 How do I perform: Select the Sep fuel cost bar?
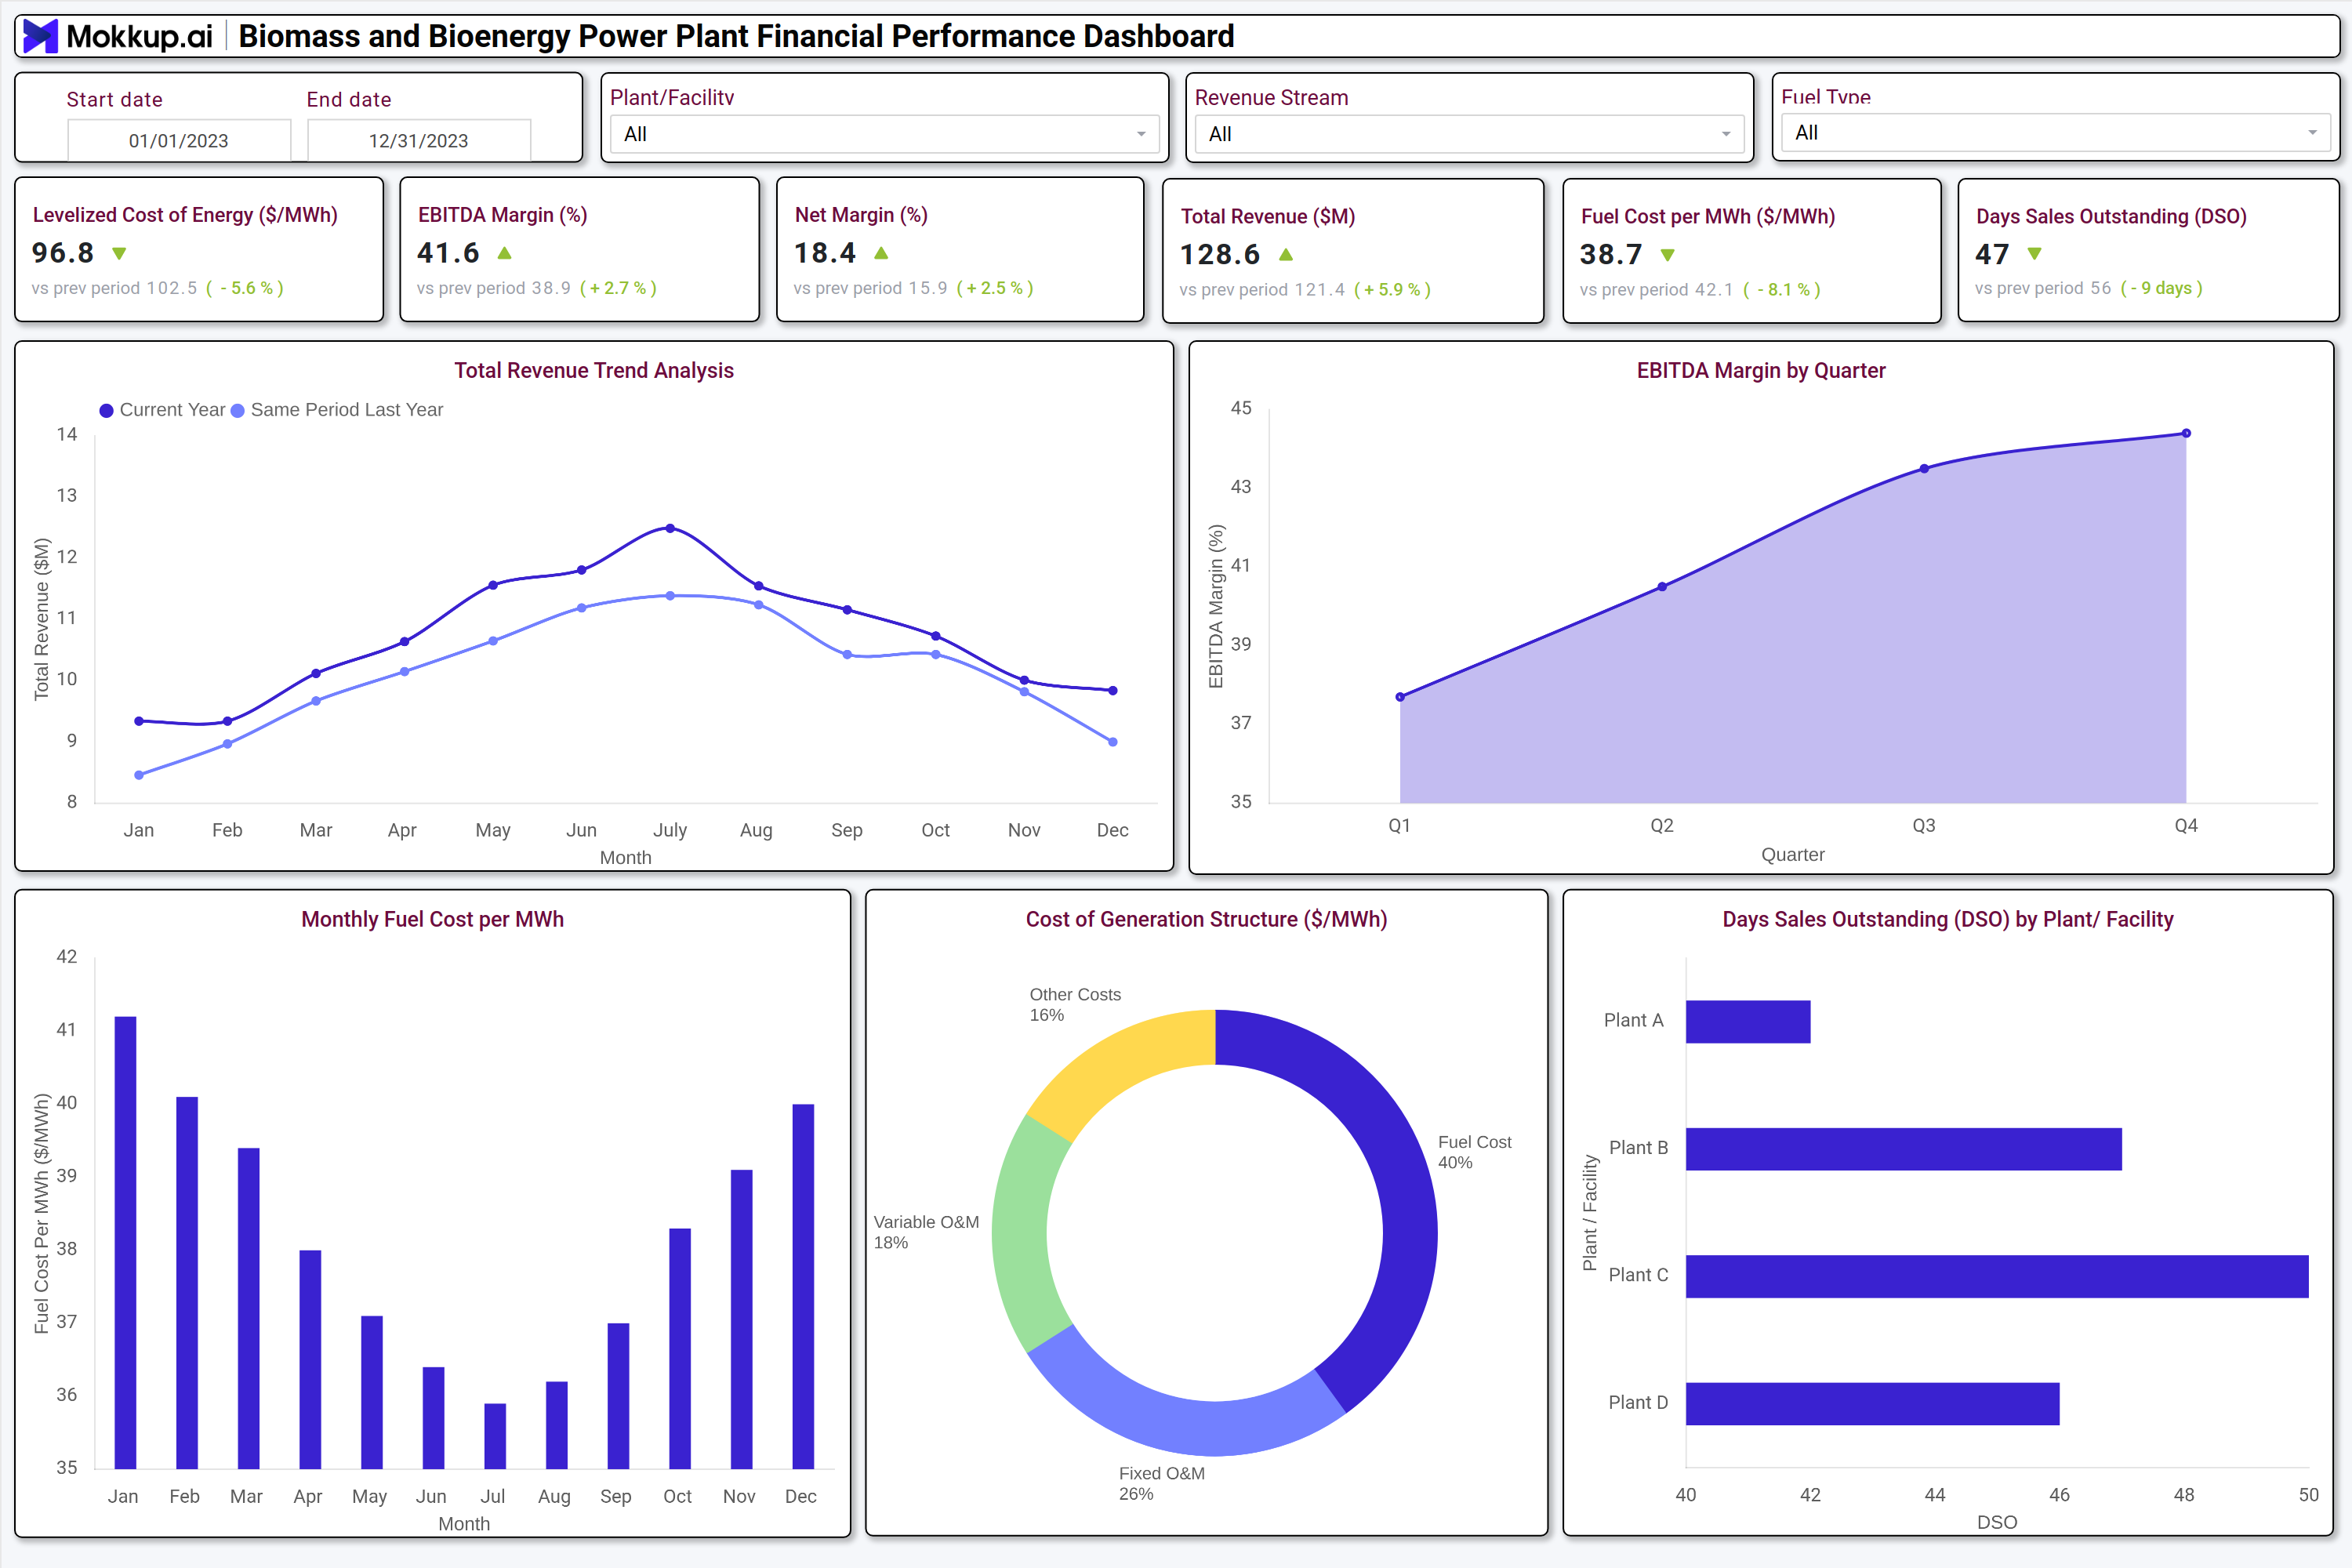pyautogui.click(x=618, y=1396)
